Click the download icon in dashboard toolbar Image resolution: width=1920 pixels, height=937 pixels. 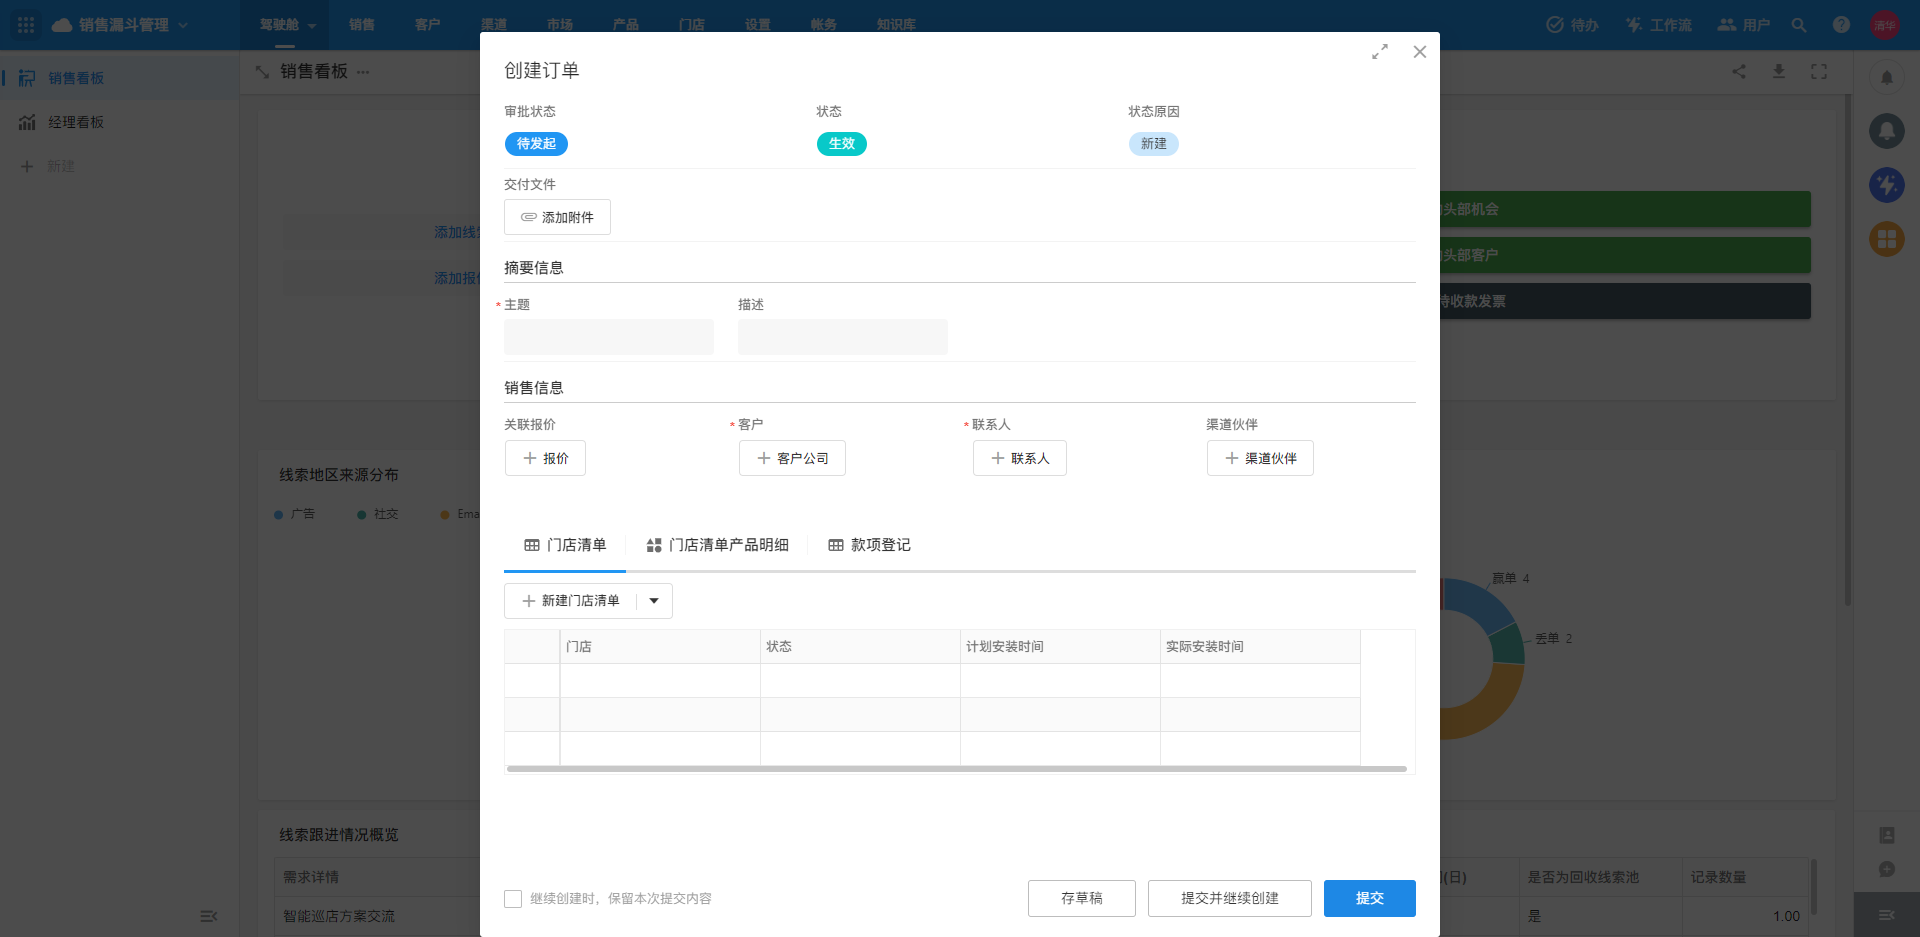[1779, 72]
